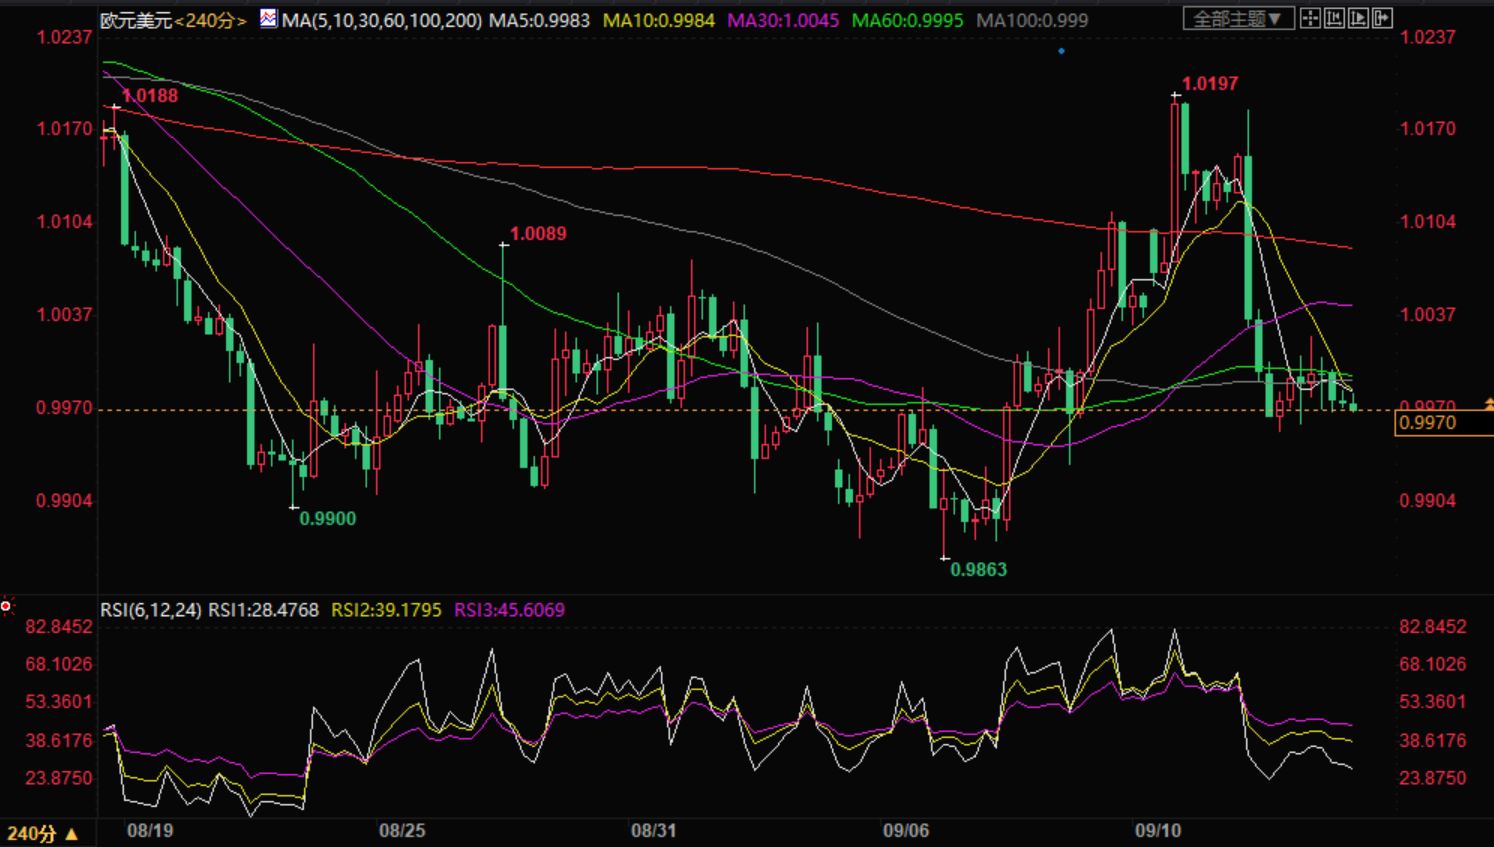Click the MA indicator chart icon
The width and height of the screenshot is (1494, 847).
(268, 18)
